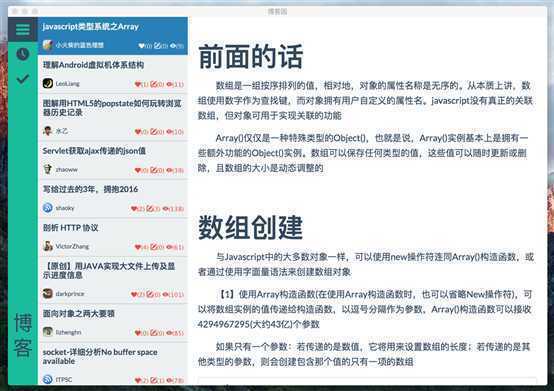Viewport: 554px width, 391px height.
Task: Click the 博客园 window title
Action: tap(277, 12)
